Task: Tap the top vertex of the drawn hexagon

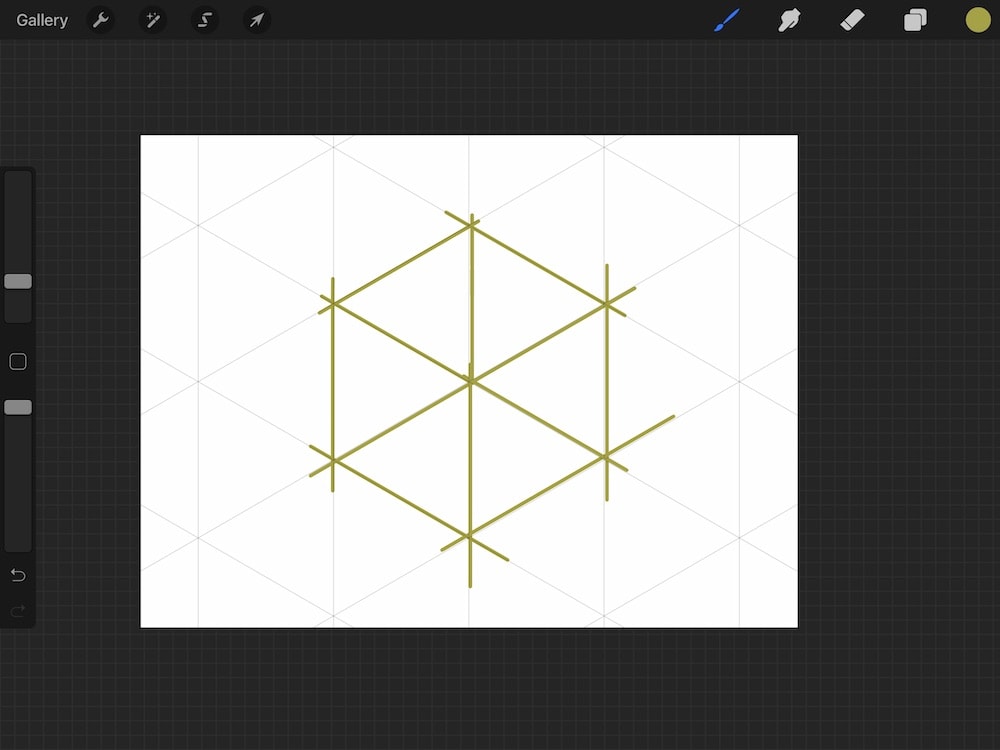Action: coord(471,224)
